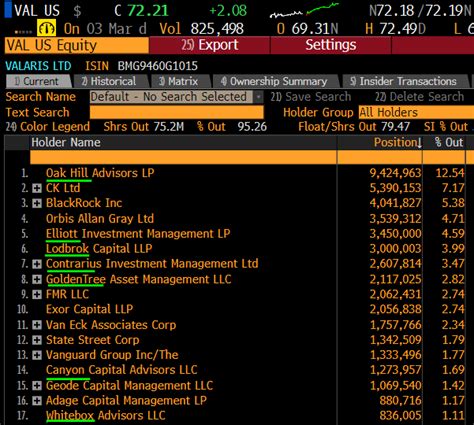Open the Holder Group All Holders dropdown
This screenshot has width=474, height=425.
tap(416, 113)
